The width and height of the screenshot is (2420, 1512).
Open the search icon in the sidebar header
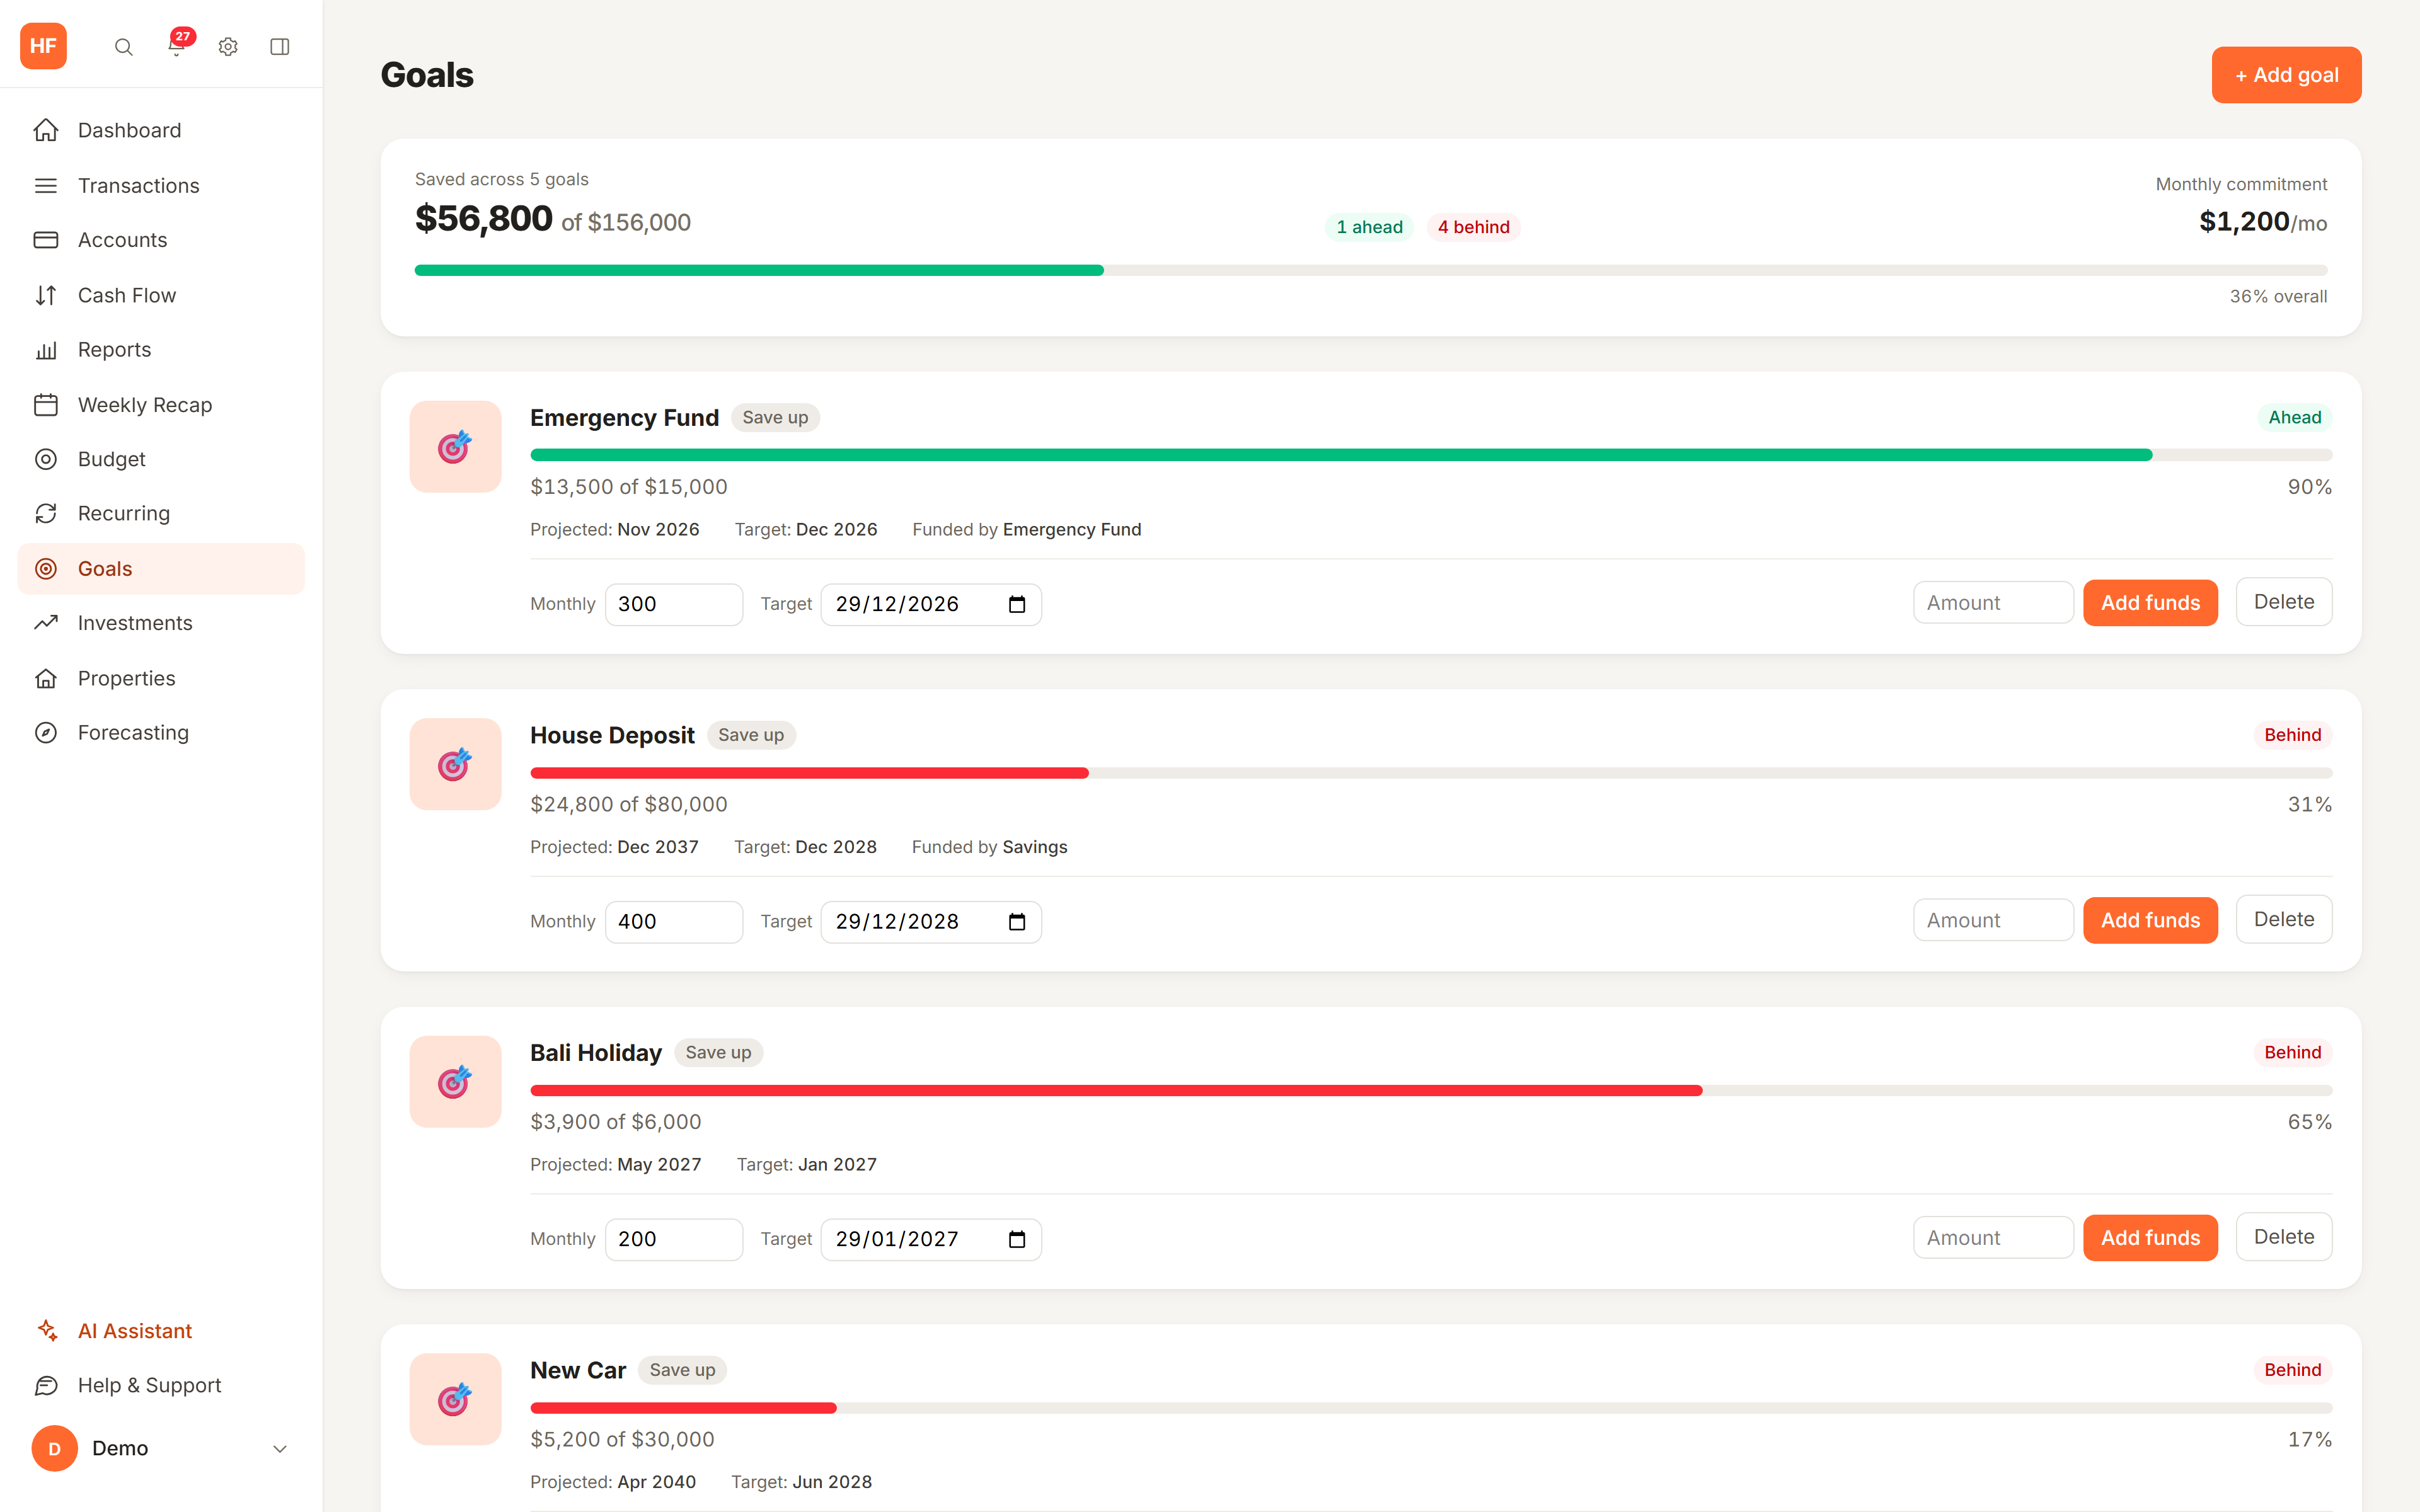124,47
